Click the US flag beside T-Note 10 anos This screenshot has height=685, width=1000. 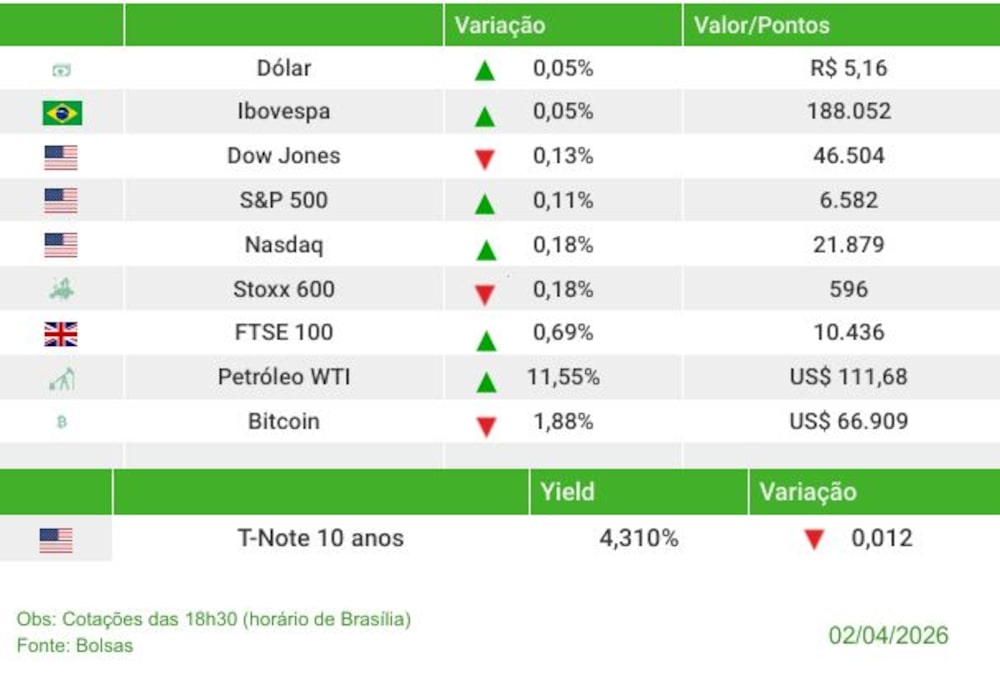pos(56,540)
